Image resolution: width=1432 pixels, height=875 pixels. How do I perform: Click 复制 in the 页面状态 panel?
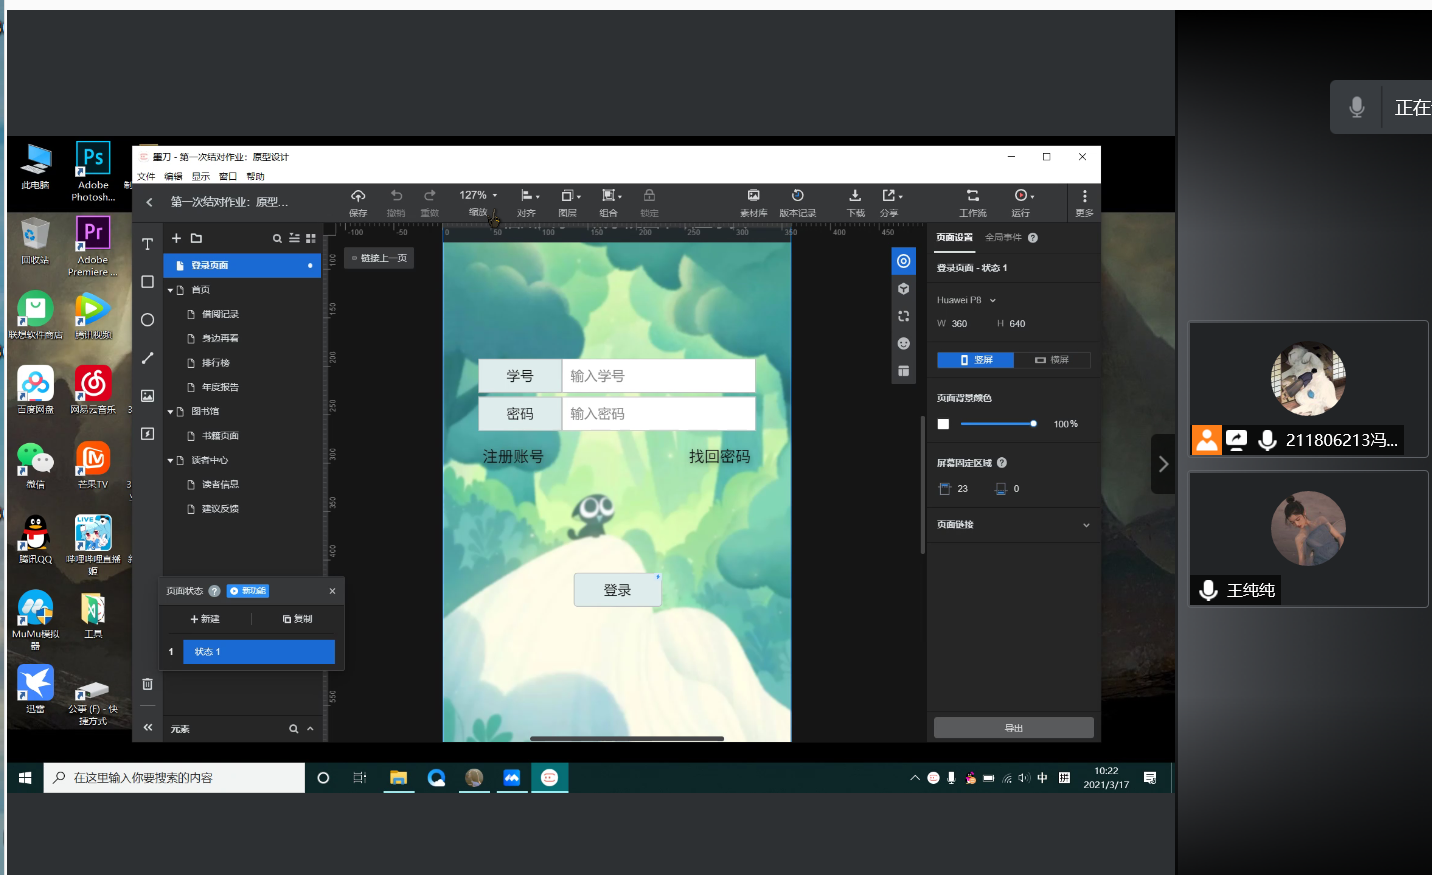coord(297,619)
